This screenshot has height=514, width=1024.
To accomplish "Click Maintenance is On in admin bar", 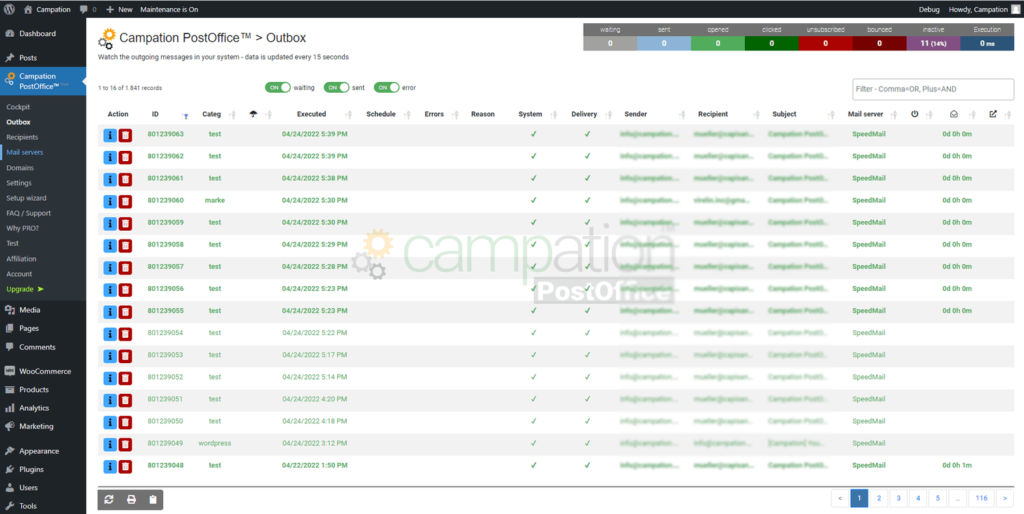I will click(169, 9).
